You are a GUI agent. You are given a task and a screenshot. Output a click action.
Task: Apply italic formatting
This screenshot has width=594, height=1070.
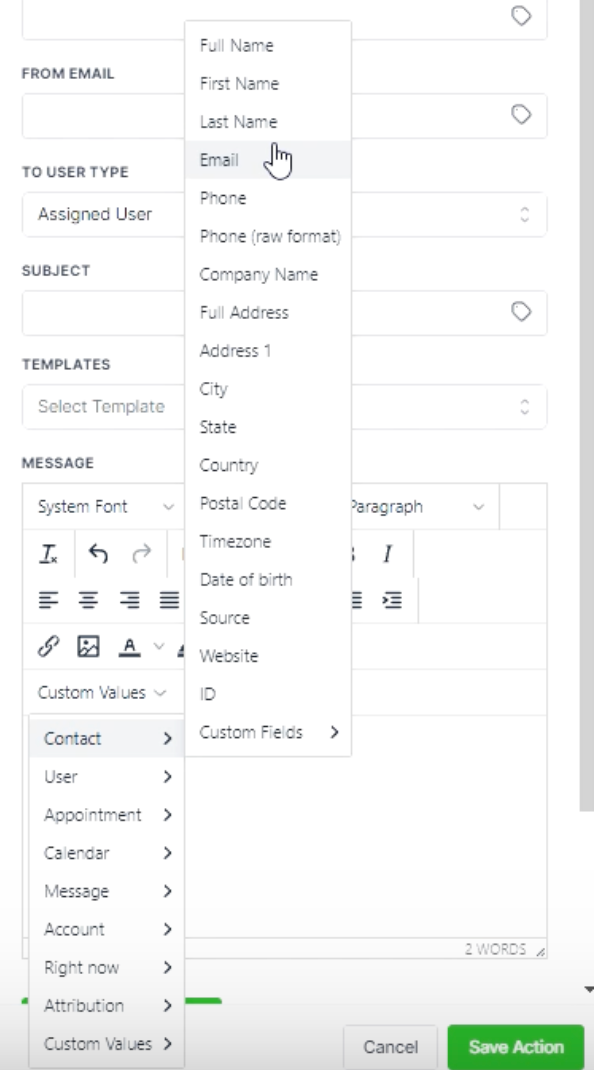click(388, 553)
